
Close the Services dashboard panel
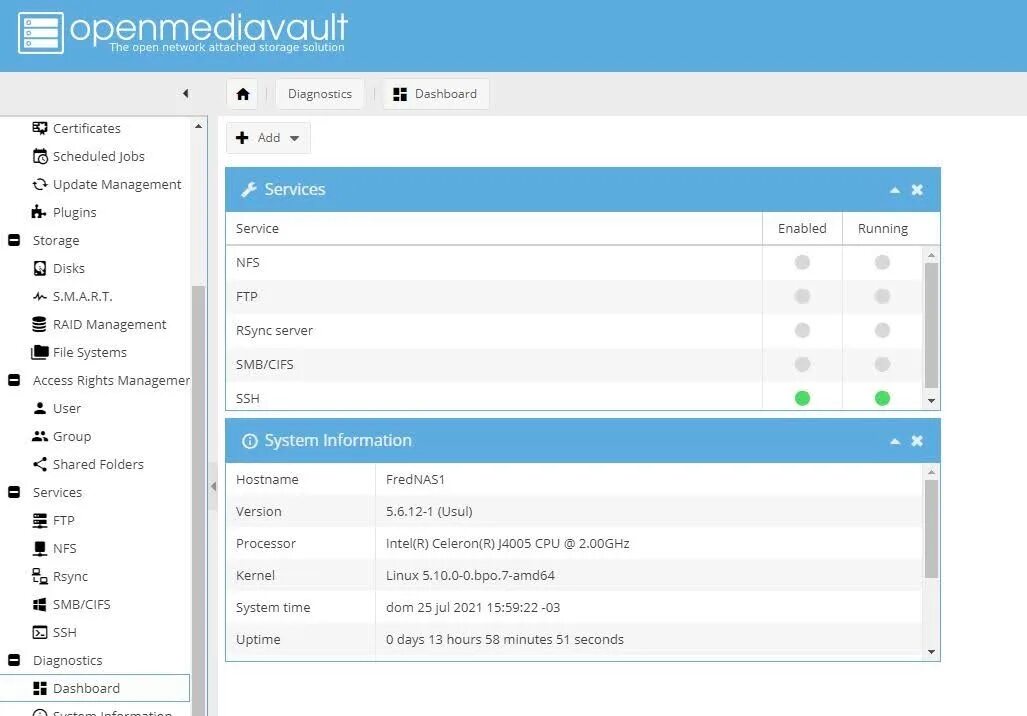[917, 189]
